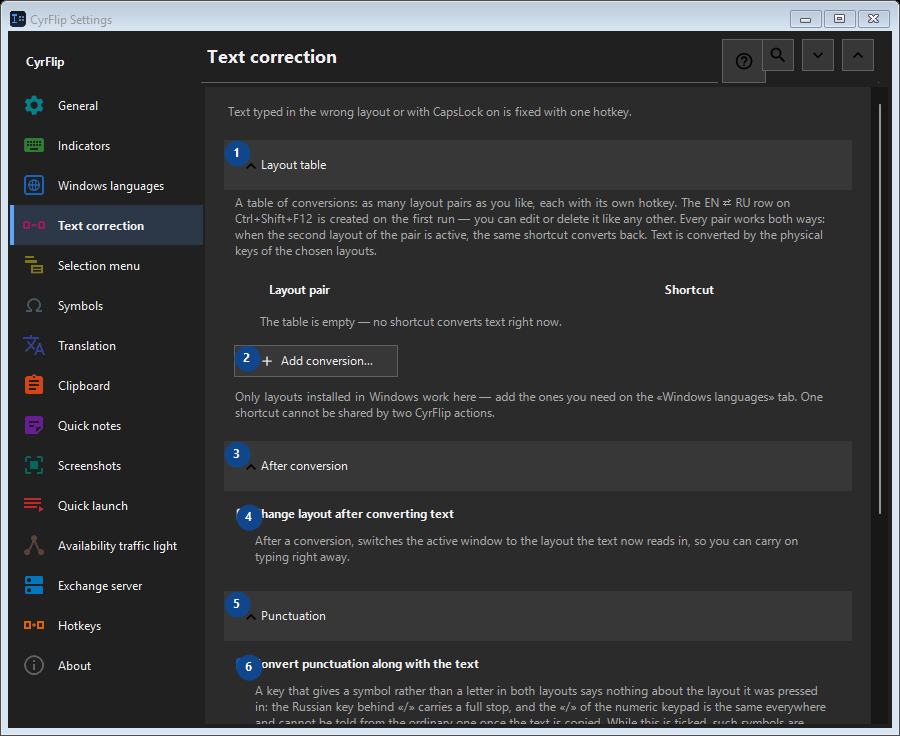Viewport: 900px width, 736px height.
Task: Click the "CyrFlip" title in the sidebar
Action: tap(45, 62)
